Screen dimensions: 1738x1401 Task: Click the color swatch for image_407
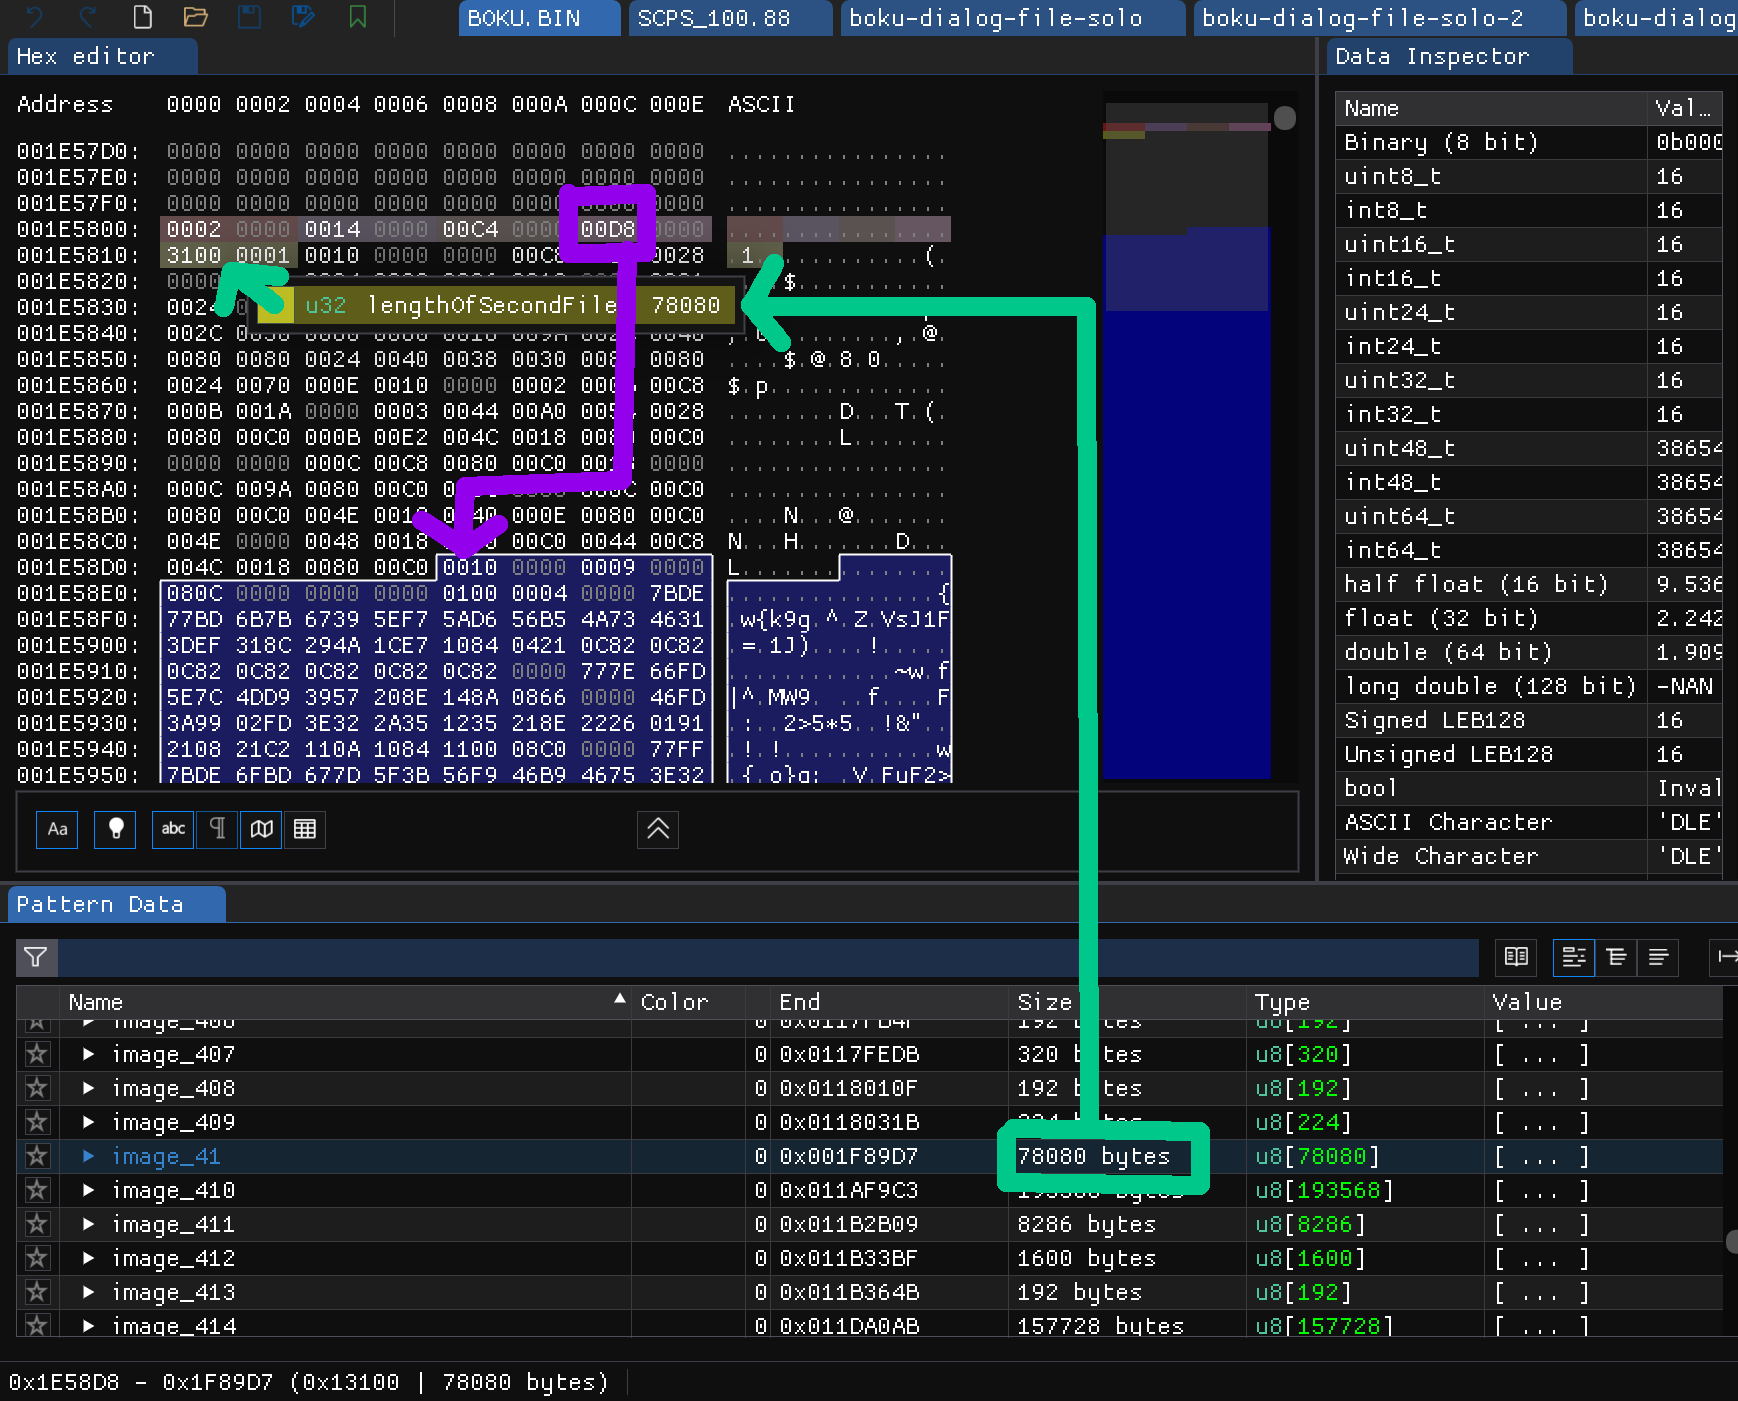[x=687, y=1054]
